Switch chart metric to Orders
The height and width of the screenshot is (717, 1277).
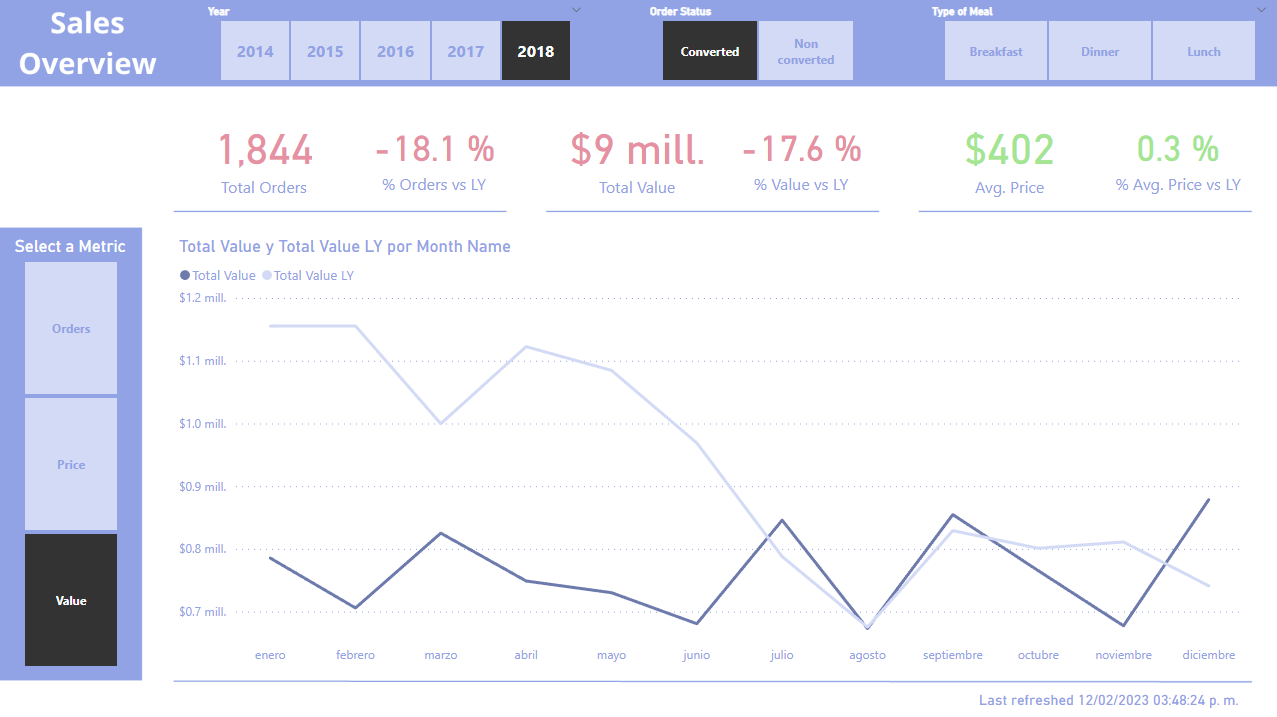(71, 328)
